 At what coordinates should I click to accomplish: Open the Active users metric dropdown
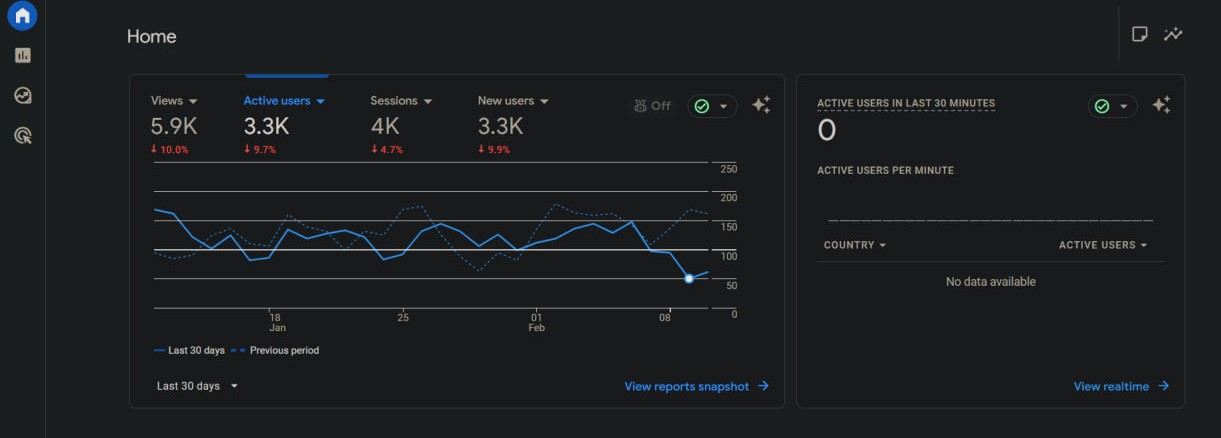[x=284, y=101]
